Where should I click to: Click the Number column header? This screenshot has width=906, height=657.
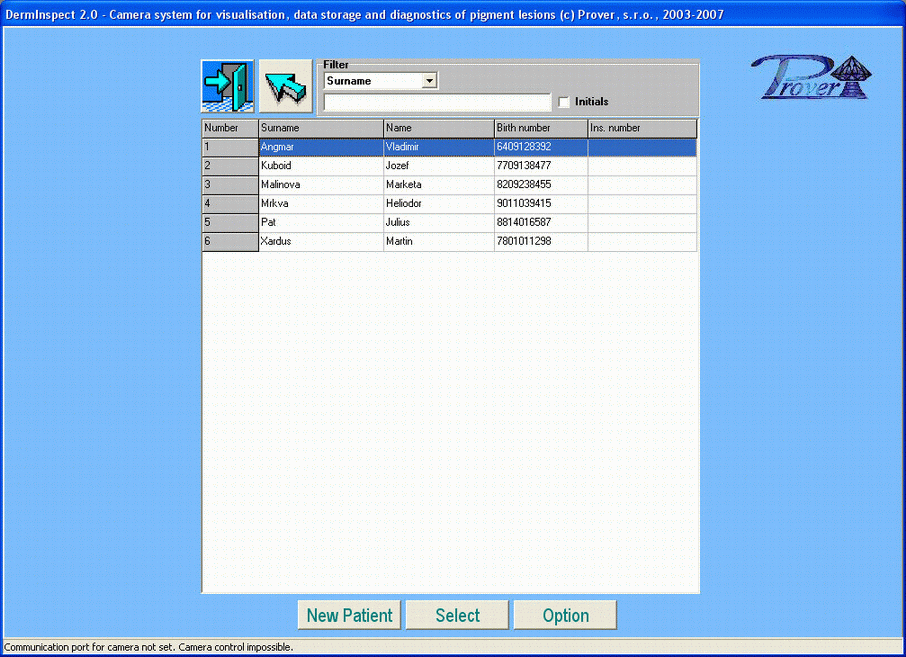pyautogui.click(x=230, y=128)
